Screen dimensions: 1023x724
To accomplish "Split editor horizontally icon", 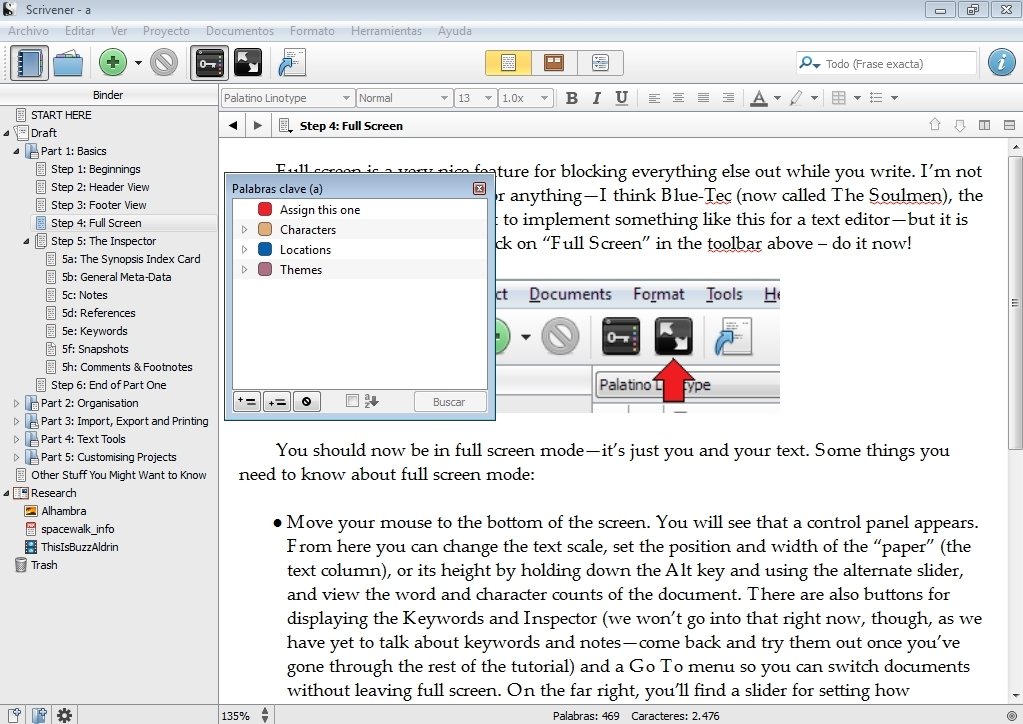I will pyautogui.click(x=1009, y=125).
